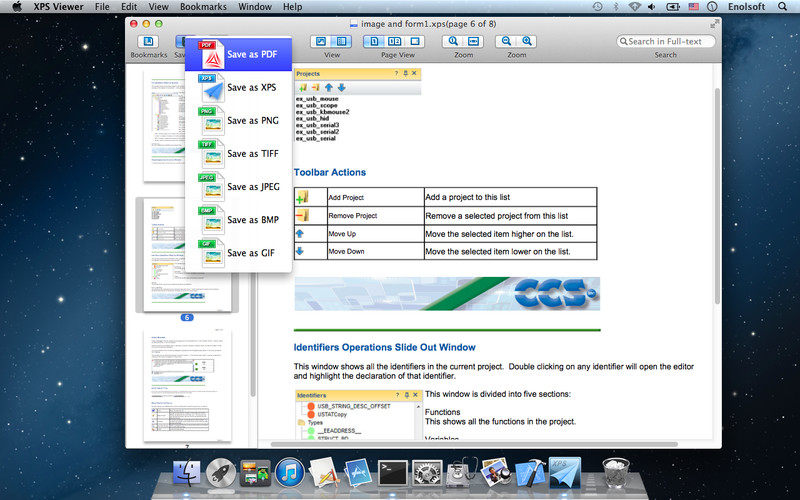Focus the Search in Full-text field
The width and height of the screenshot is (800, 500).
point(666,41)
